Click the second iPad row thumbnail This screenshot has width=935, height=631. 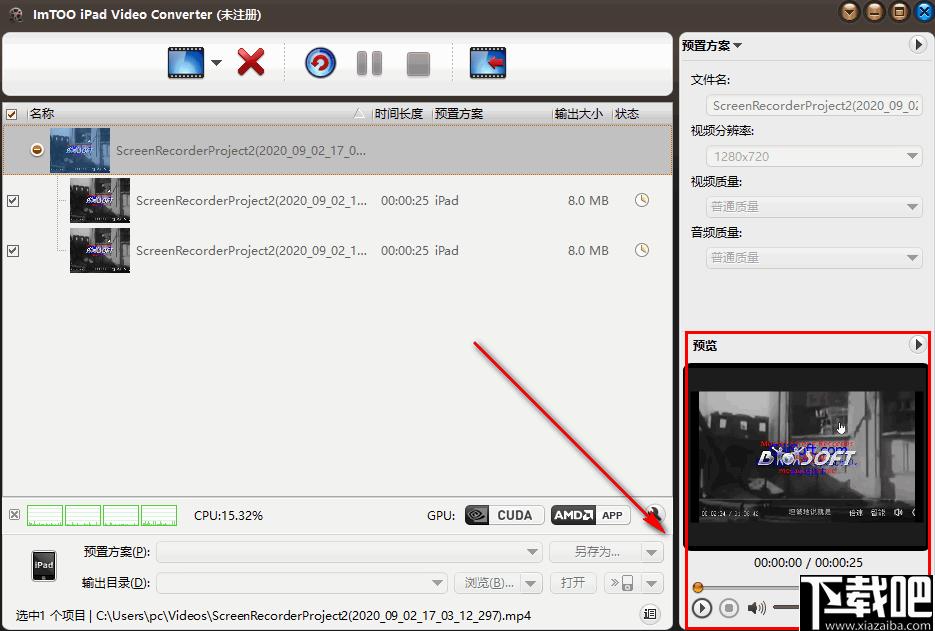(100, 250)
